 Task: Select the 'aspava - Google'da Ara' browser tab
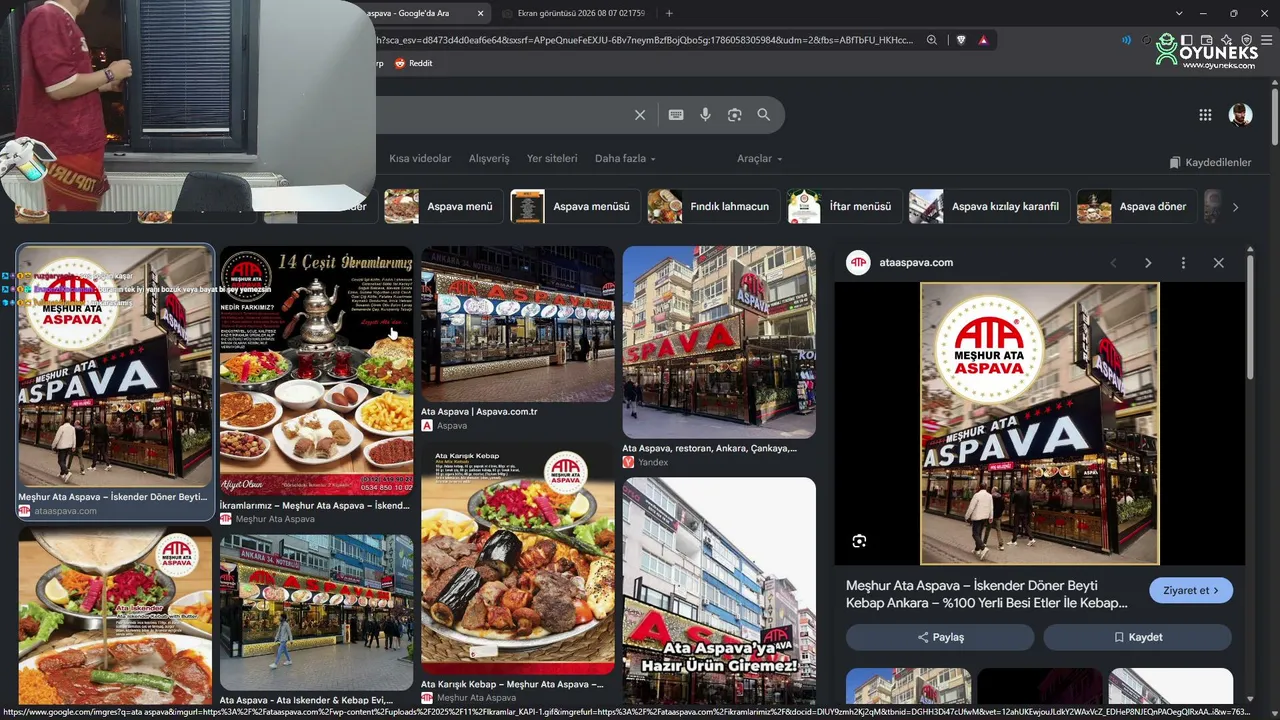425,13
